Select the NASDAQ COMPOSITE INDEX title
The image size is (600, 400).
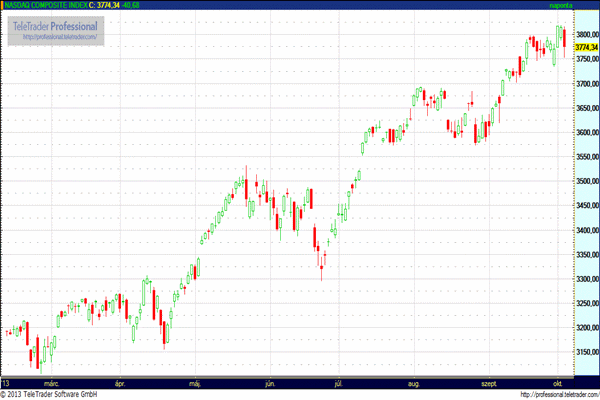coord(46,6)
